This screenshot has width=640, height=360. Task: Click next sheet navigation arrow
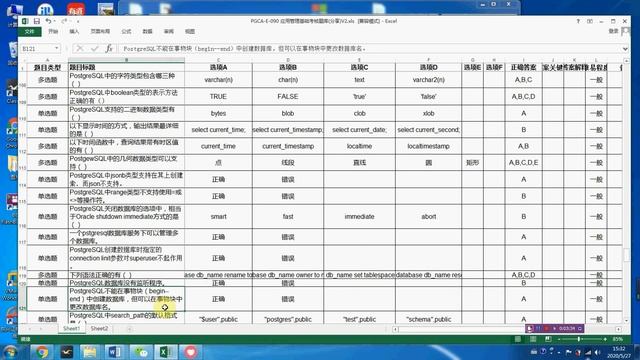click(x=41, y=329)
